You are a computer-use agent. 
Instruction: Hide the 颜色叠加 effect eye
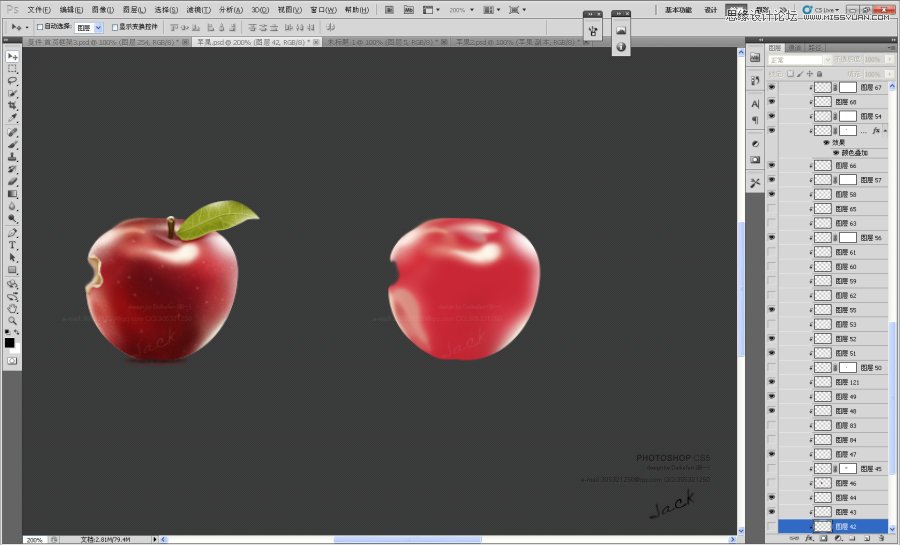[836, 153]
